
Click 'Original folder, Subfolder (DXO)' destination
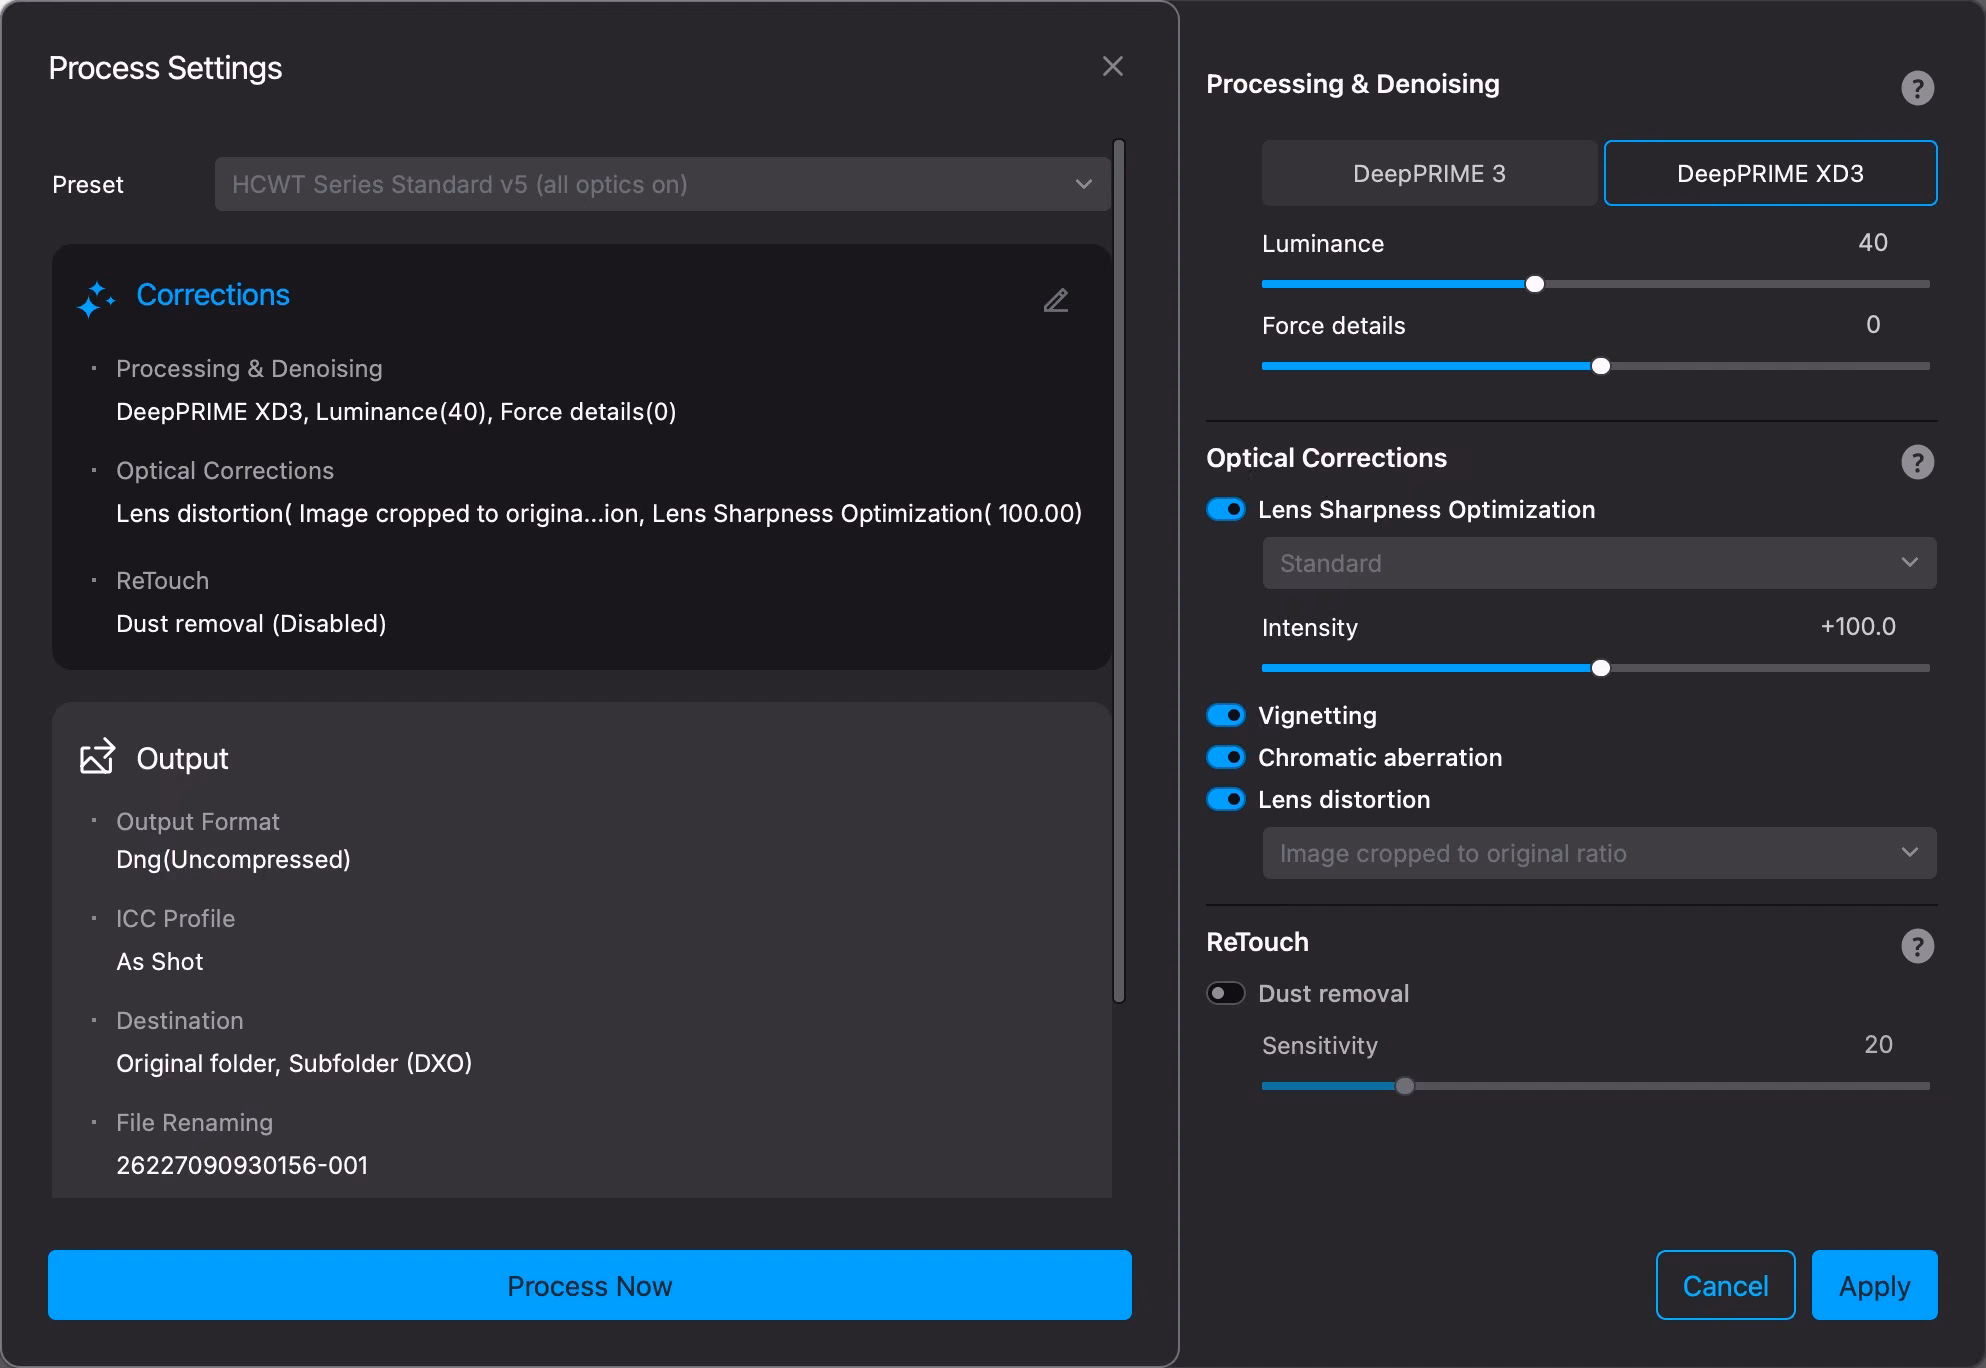point(294,1064)
